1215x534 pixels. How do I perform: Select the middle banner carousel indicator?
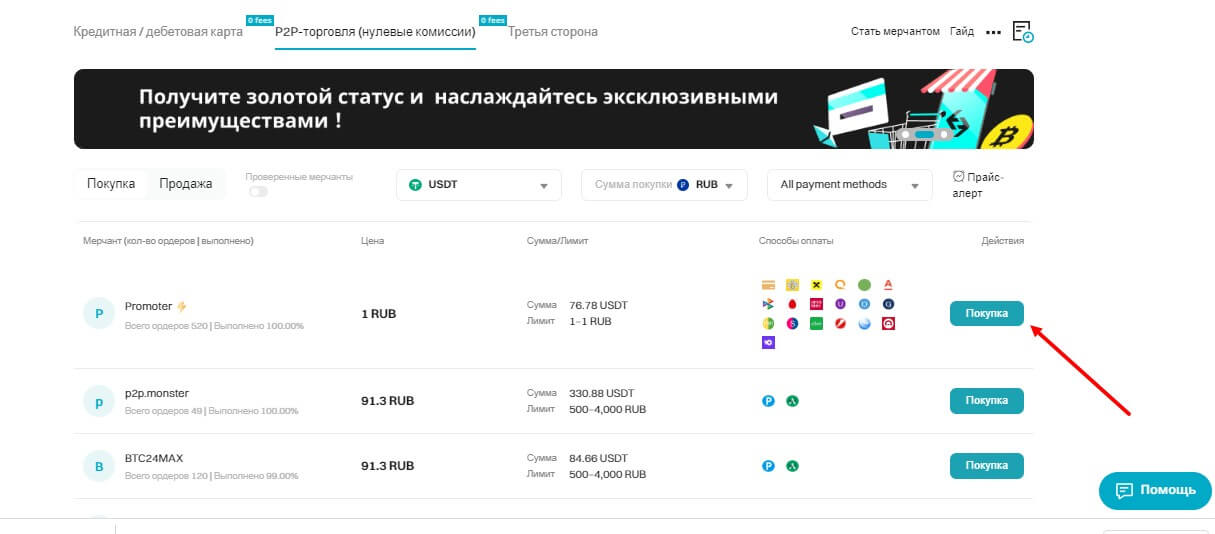924,134
